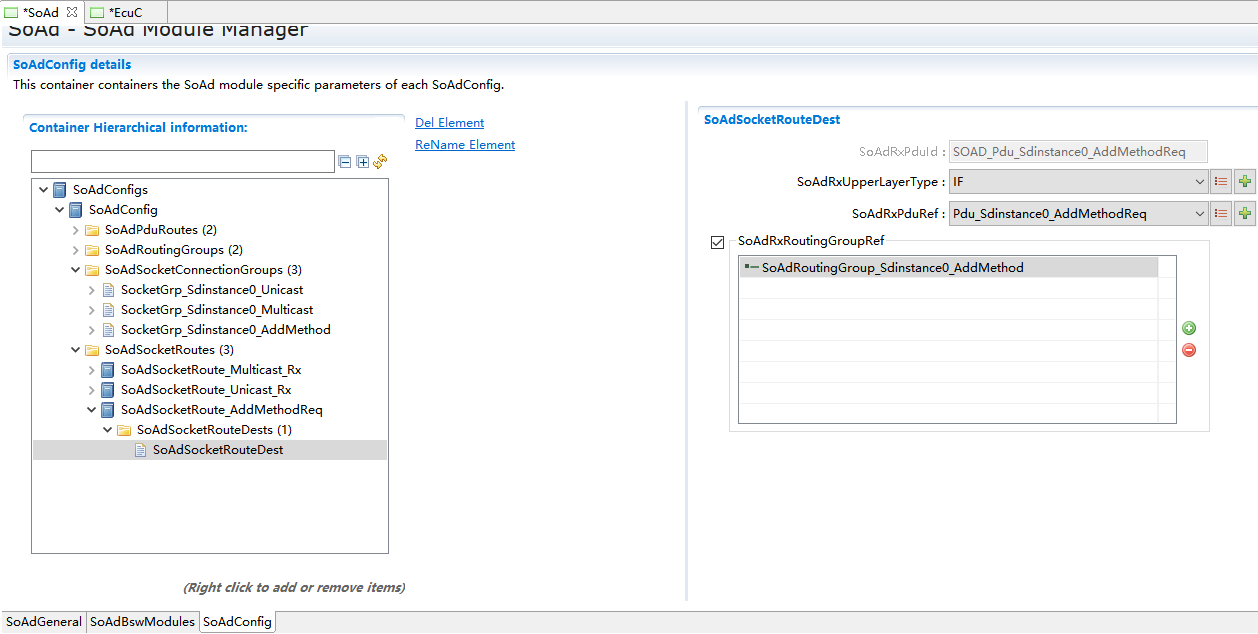Click the expand-all icon beside the tree filter
The width and height of the screenshot is (1258, 634).
click(x=363, y=162)
